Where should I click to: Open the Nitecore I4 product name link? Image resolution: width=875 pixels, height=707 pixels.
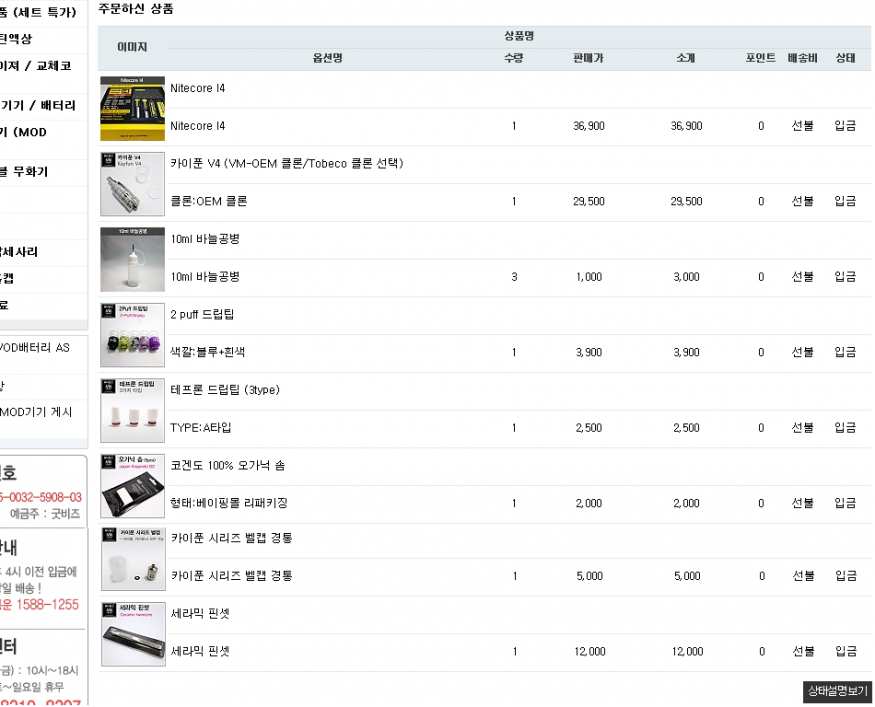click(x=198, y=88)
